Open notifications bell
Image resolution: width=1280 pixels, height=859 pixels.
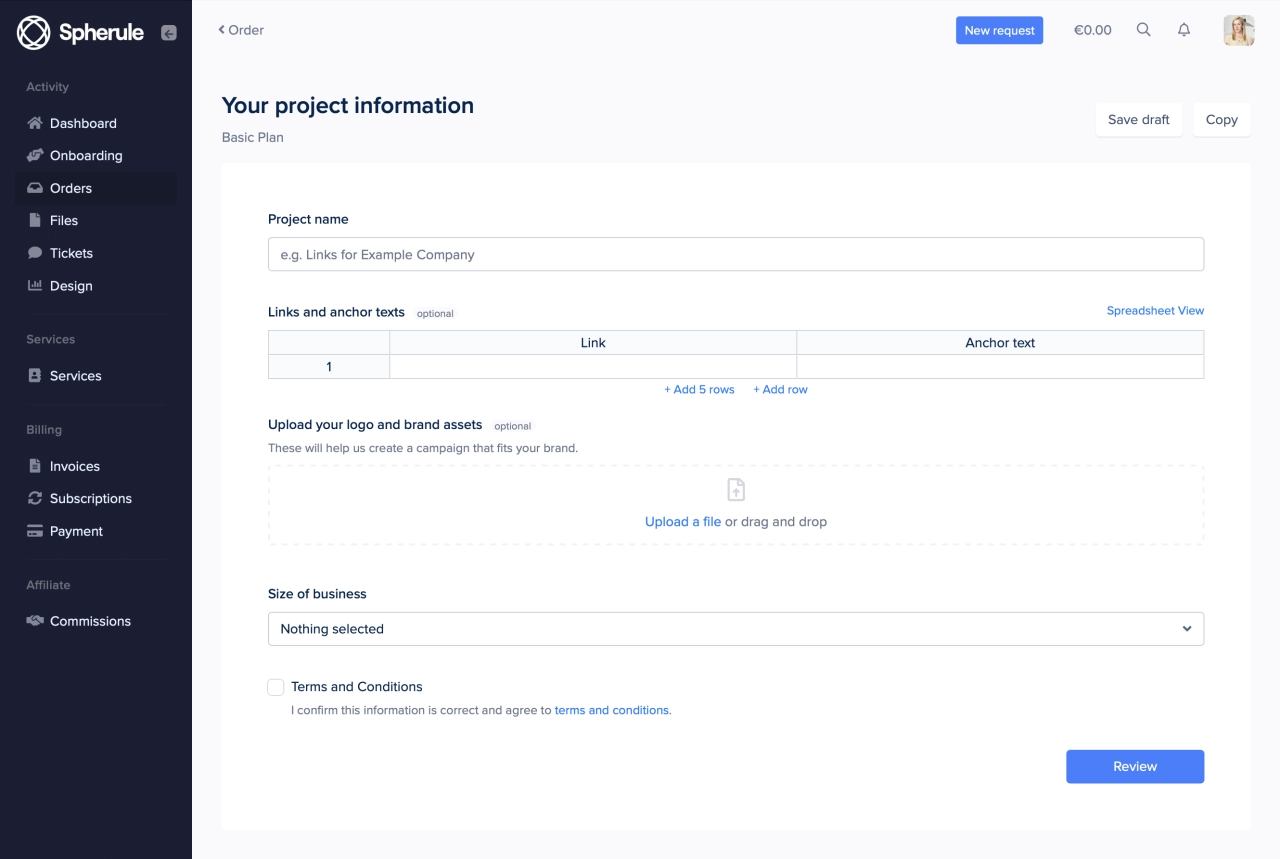1184,30
